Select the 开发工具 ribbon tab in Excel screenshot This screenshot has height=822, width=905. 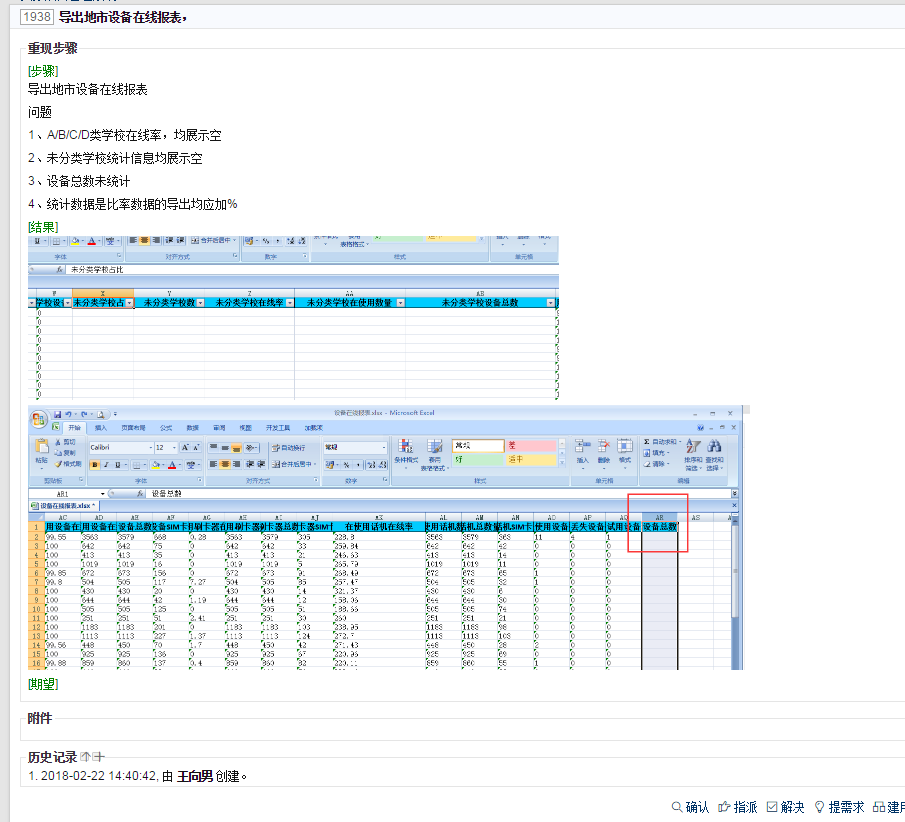click(x=278, y=428)
